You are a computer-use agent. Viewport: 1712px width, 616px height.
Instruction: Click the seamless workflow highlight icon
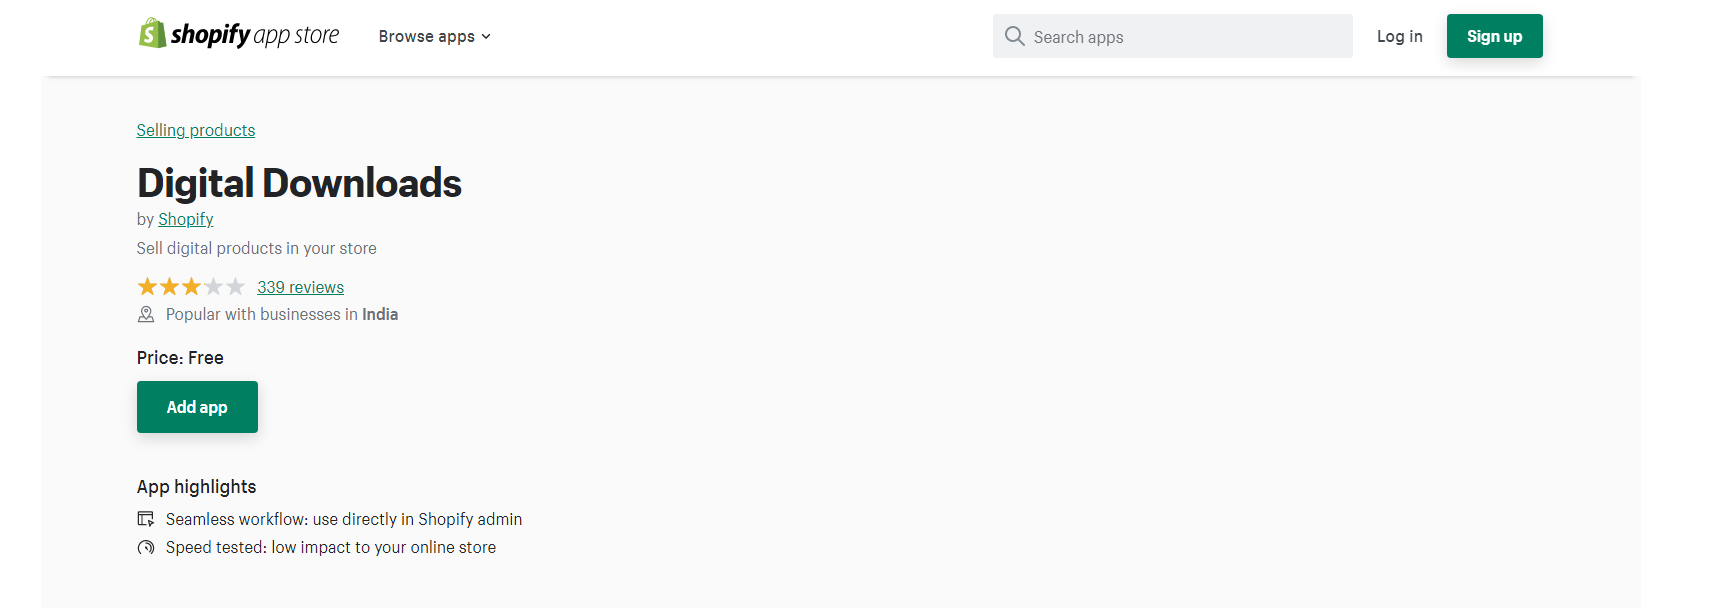[x=146, y=519]
